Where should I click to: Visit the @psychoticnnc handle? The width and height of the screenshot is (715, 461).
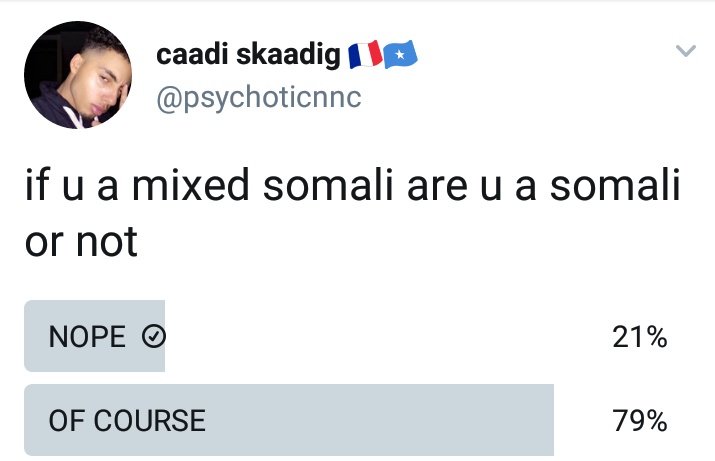259,97
